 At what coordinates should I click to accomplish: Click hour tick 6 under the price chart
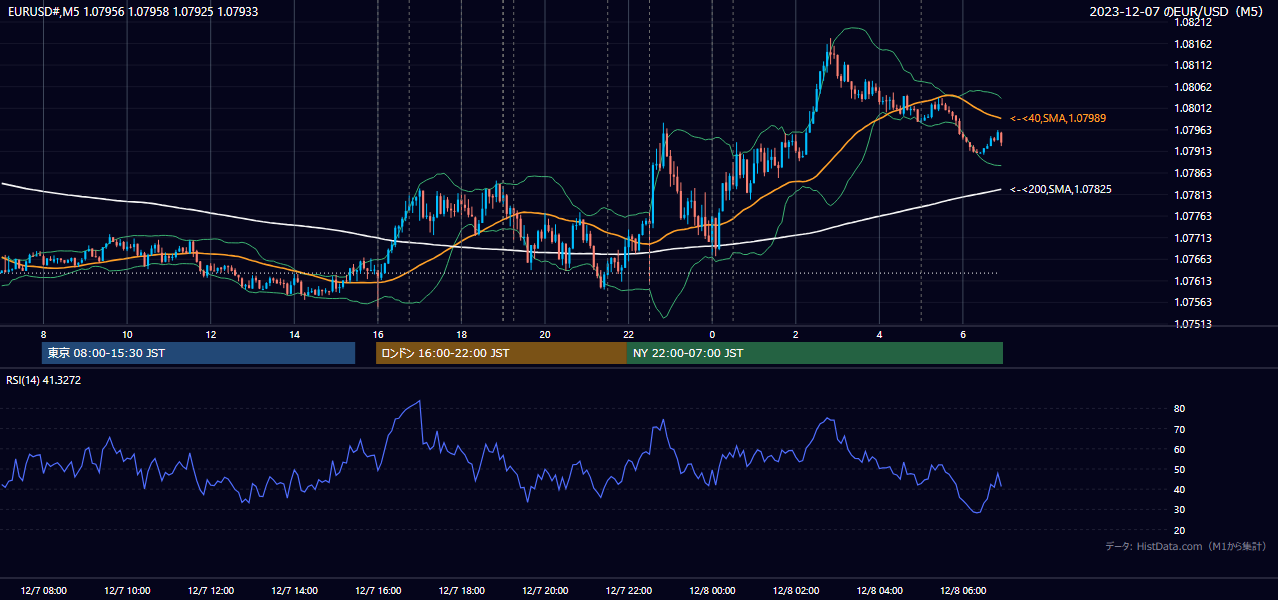tap(963, 334)
